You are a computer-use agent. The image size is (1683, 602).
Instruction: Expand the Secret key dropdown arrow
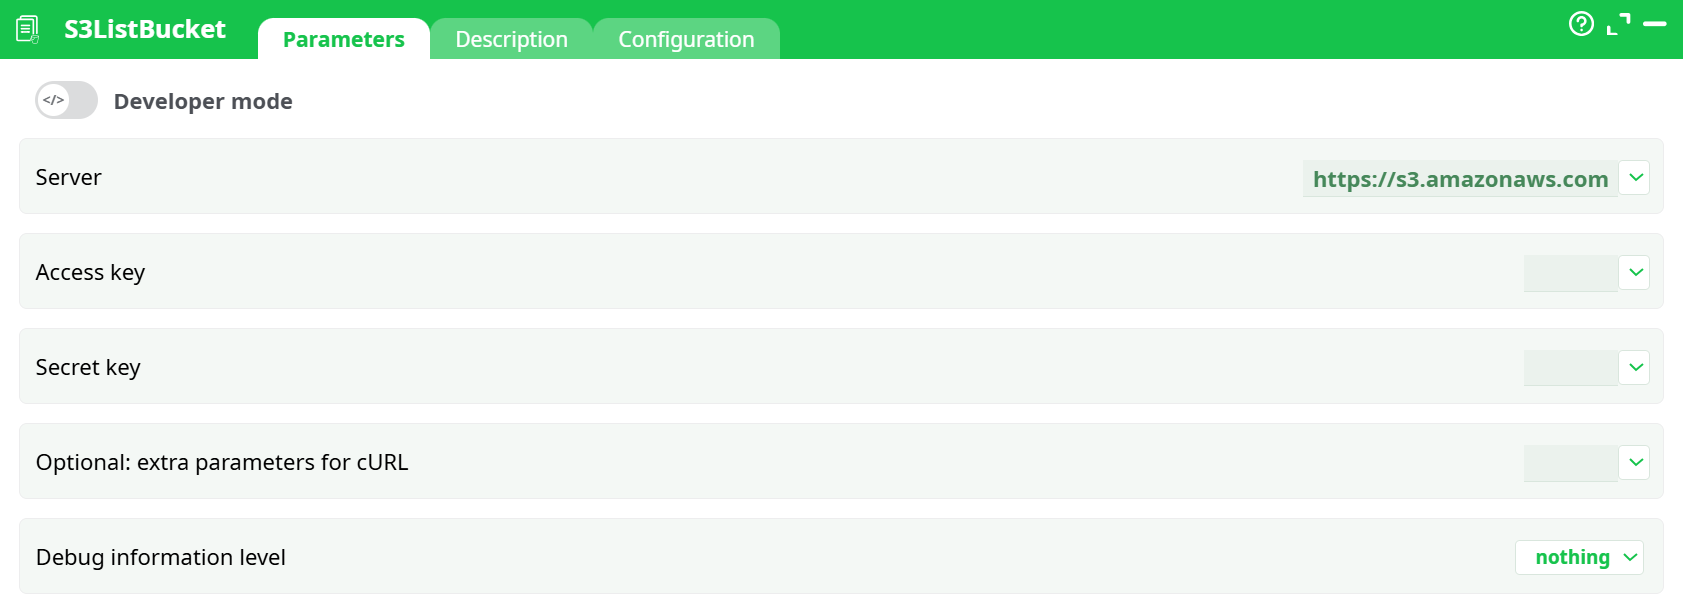[x=1635, y=367]
